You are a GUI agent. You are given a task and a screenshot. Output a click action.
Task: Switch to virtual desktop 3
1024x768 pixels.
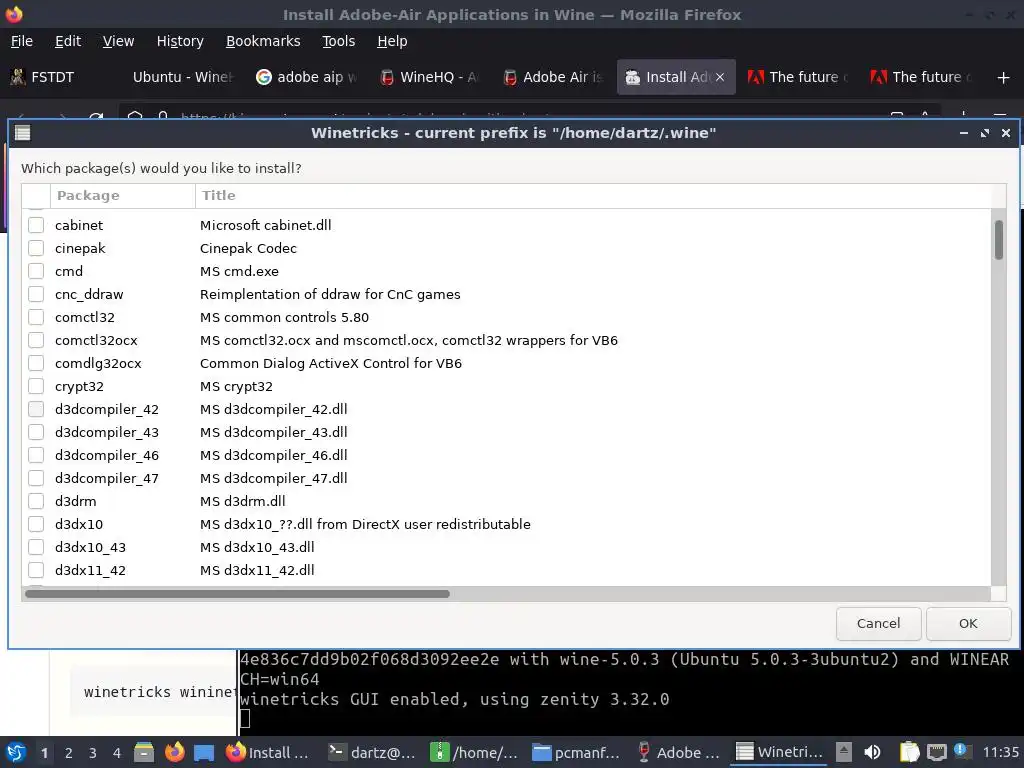[x=93, y=753]
